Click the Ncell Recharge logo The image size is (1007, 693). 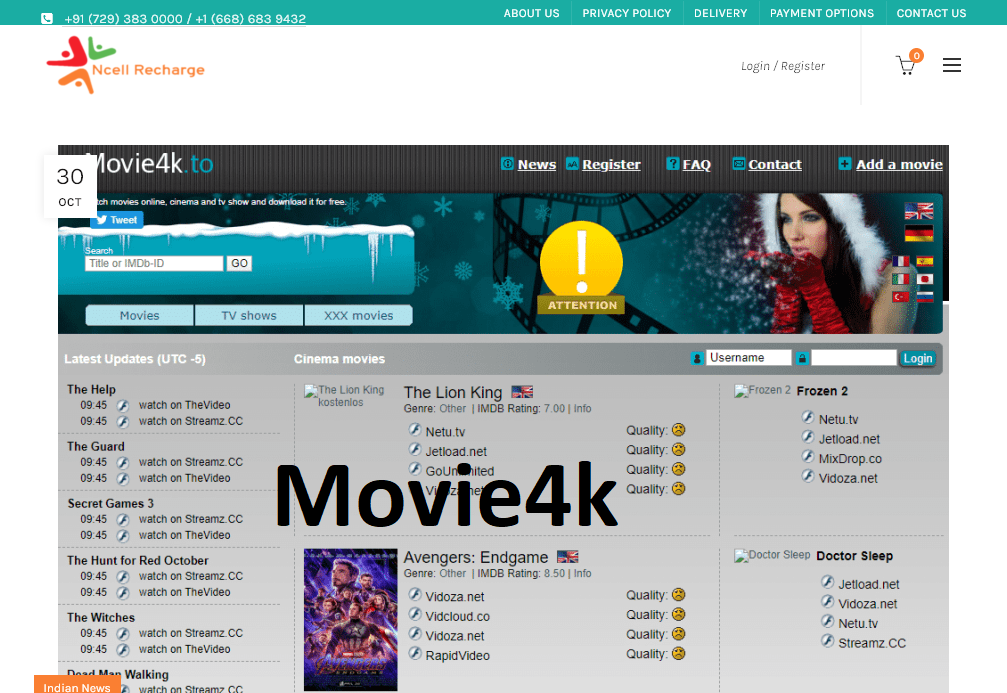pos(126,65)
